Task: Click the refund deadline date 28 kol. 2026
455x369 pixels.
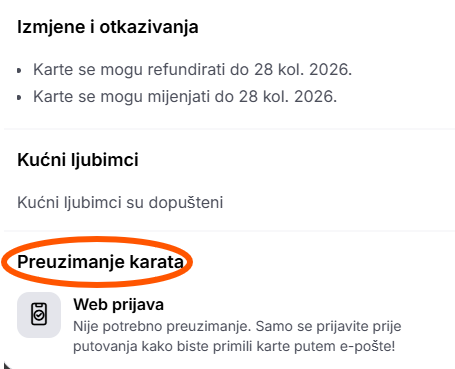Action: click(x=303, y=70)
